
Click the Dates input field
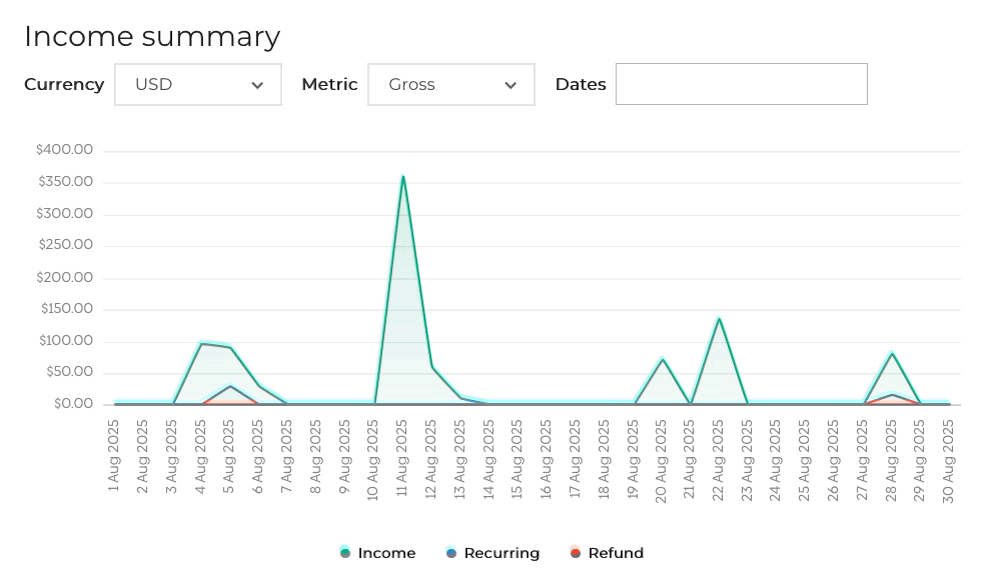point(741,84)
